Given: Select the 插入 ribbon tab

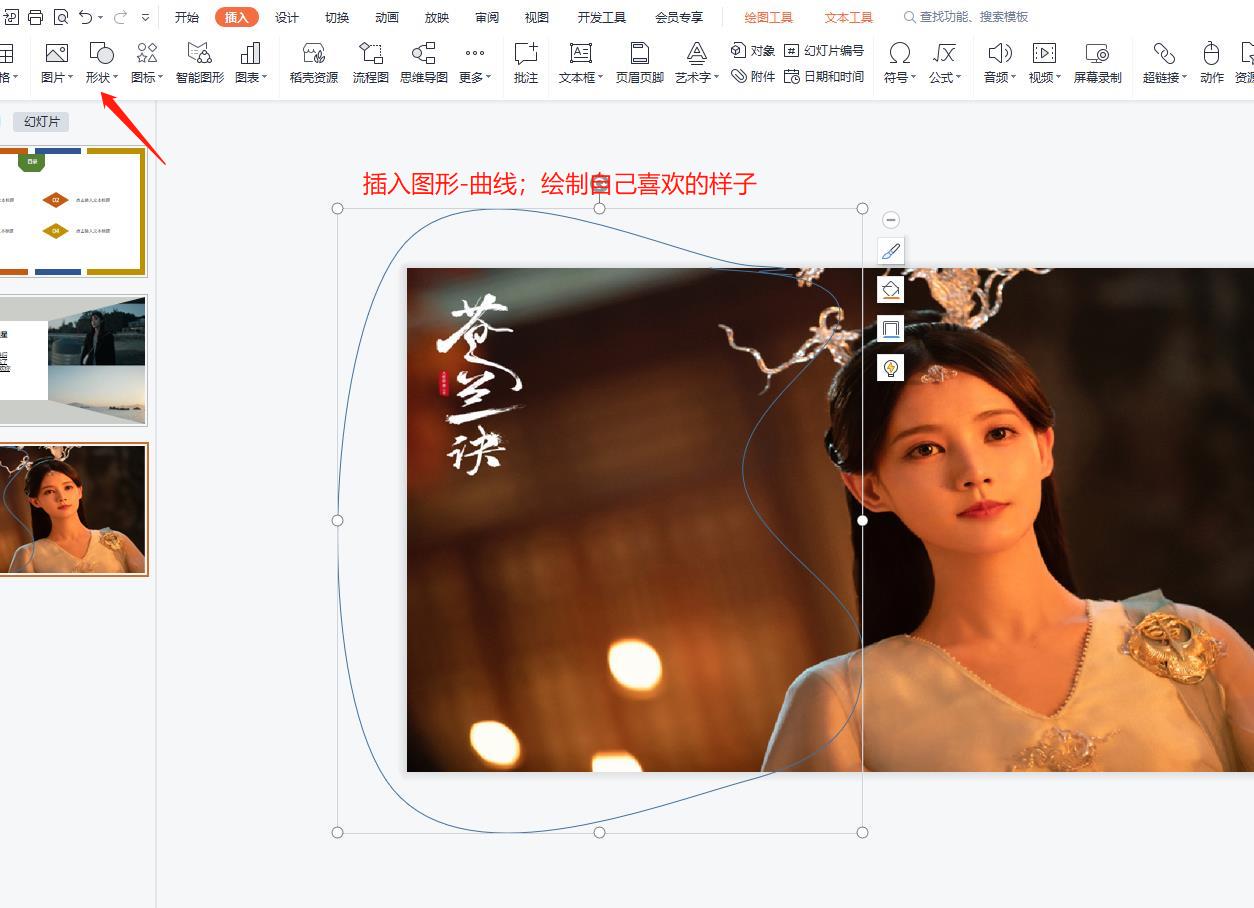Looking at the screenshot, I should click(237, 17).
